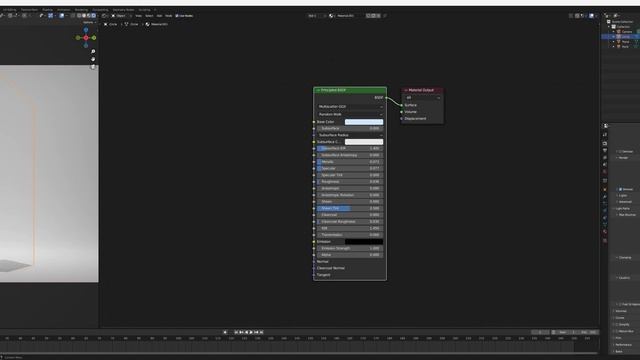Play animation in reverse

pos(246,332)
